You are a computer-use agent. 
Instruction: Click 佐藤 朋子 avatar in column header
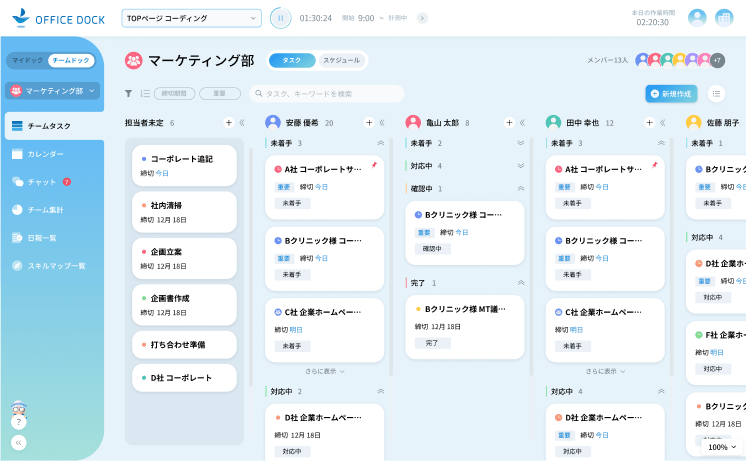pyautogui.click(x=694, y=122)
